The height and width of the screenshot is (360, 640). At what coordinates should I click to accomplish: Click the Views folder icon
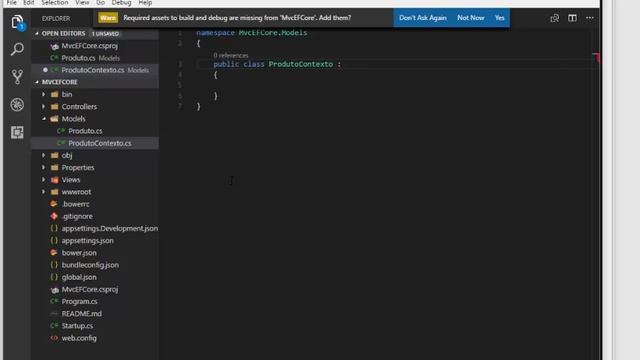(54, 180)
